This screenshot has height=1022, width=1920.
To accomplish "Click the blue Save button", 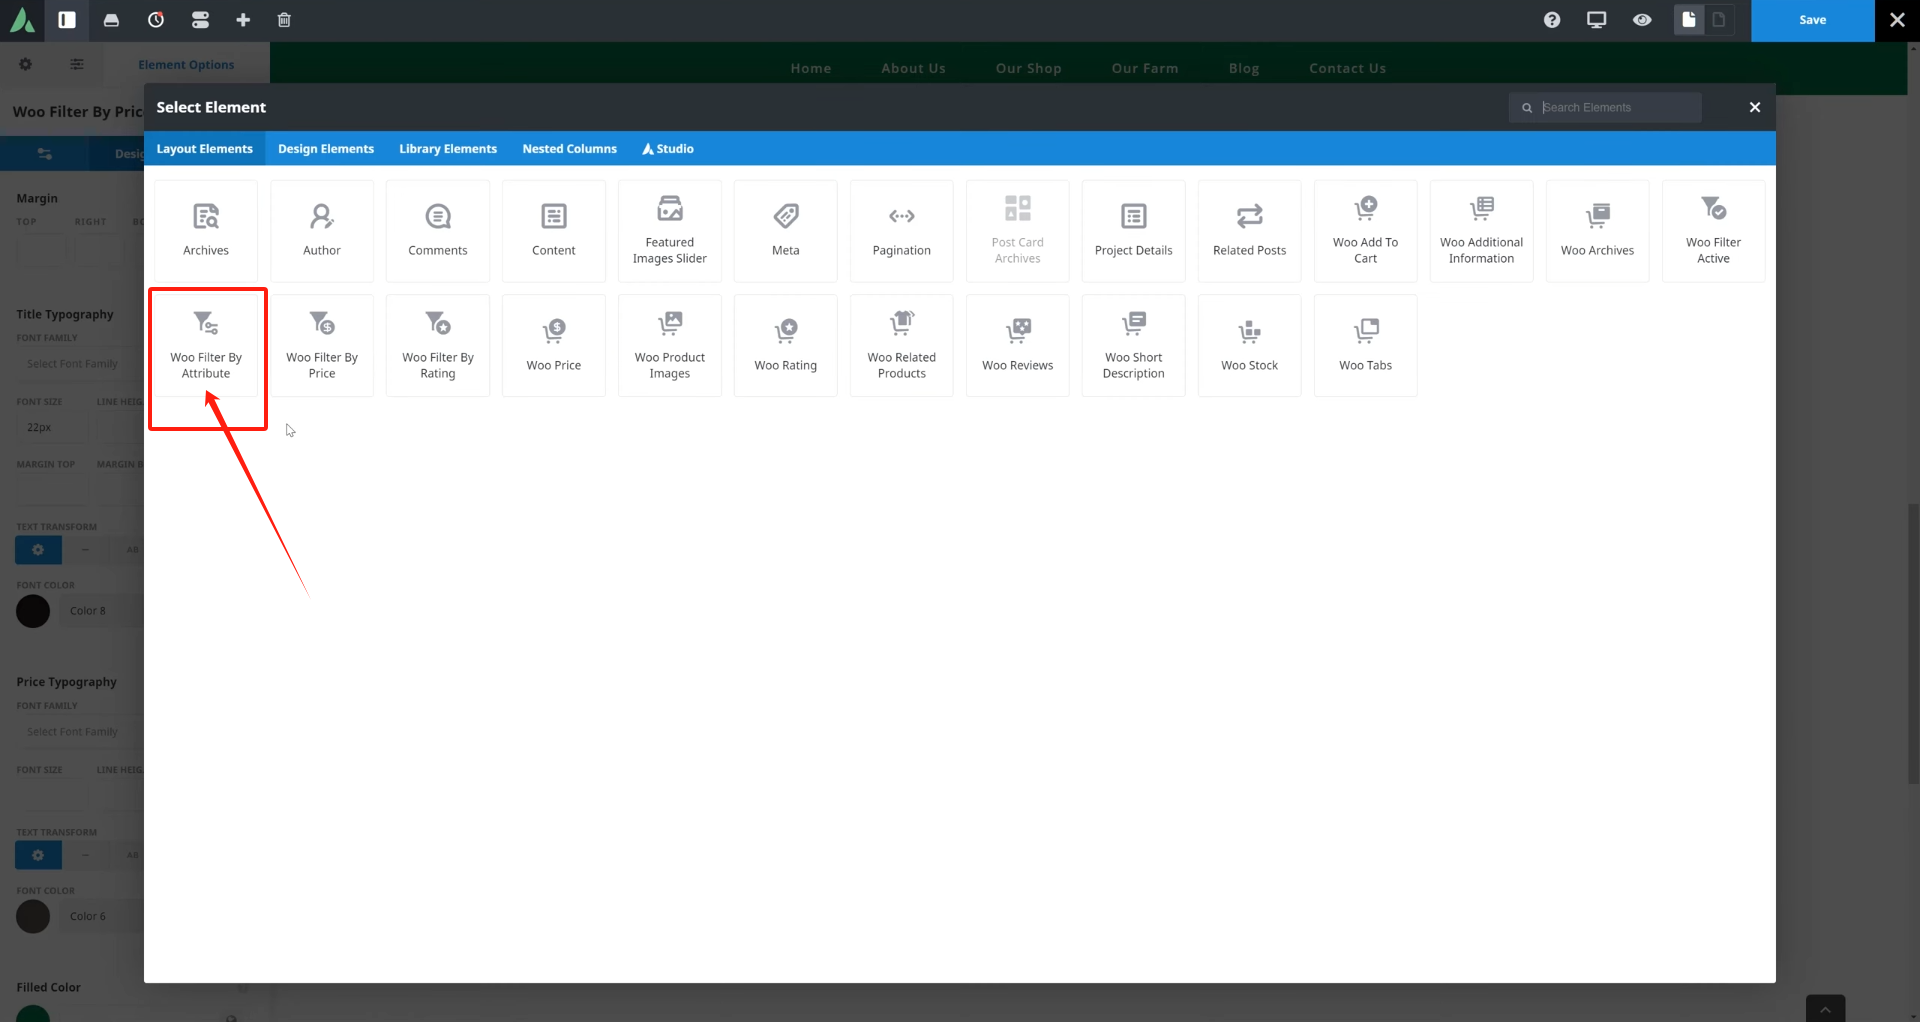I will (x=1812, y=20).
